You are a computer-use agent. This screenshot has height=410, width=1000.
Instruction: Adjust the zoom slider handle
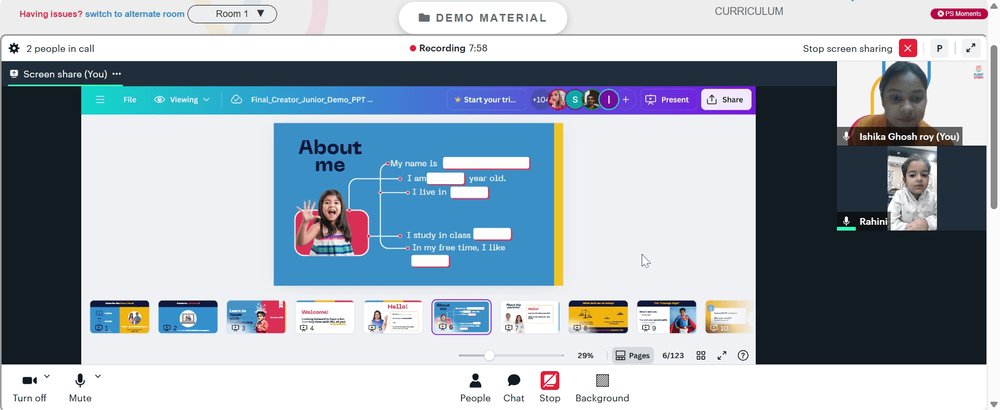[x=489, y=356]
